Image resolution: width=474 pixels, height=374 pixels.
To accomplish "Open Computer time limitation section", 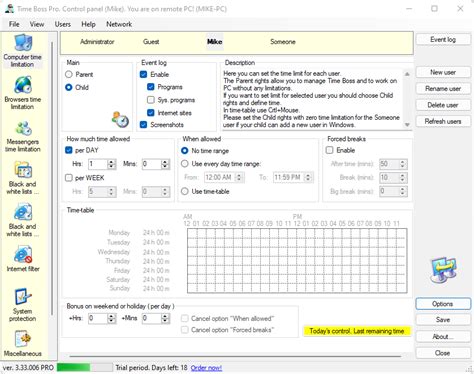I will (x=23, y=51).
